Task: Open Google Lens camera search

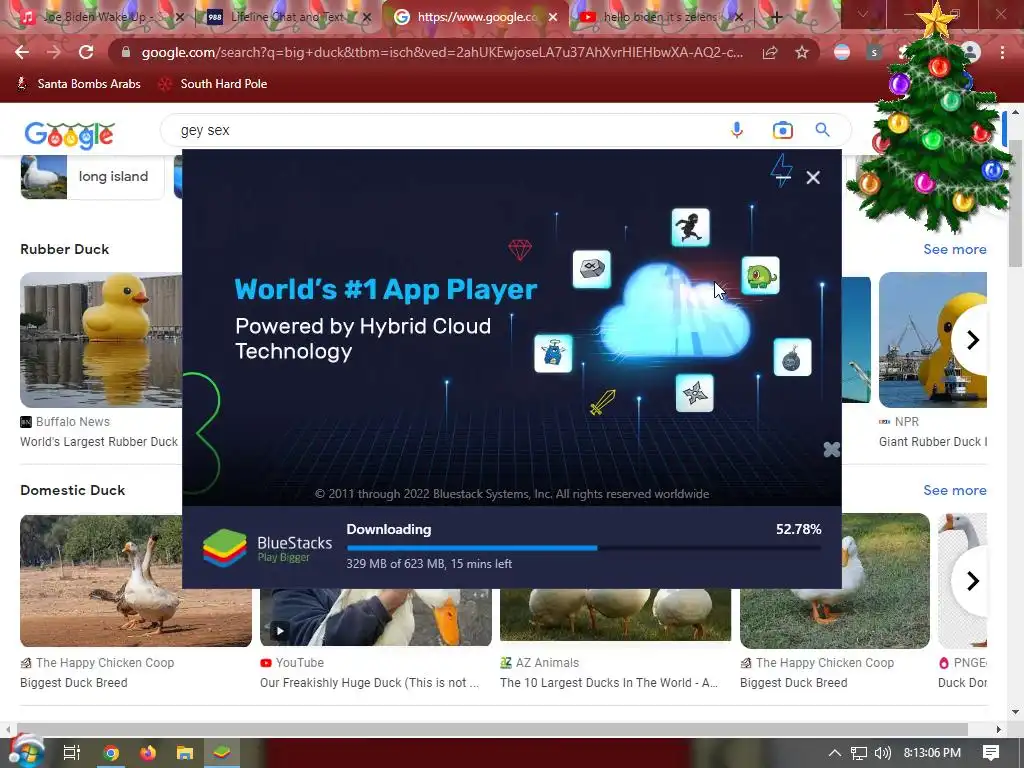Action: (782, 130)
